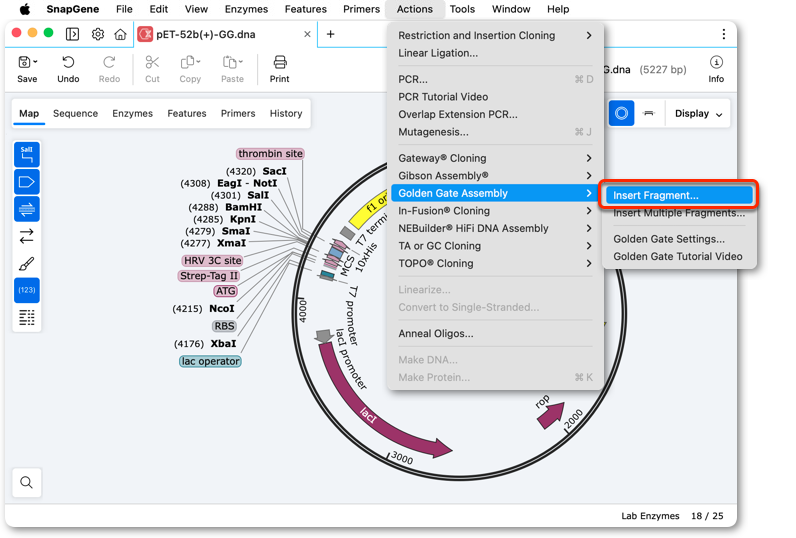Open the Info panel icon
The image size is (796, 538).
716,62
